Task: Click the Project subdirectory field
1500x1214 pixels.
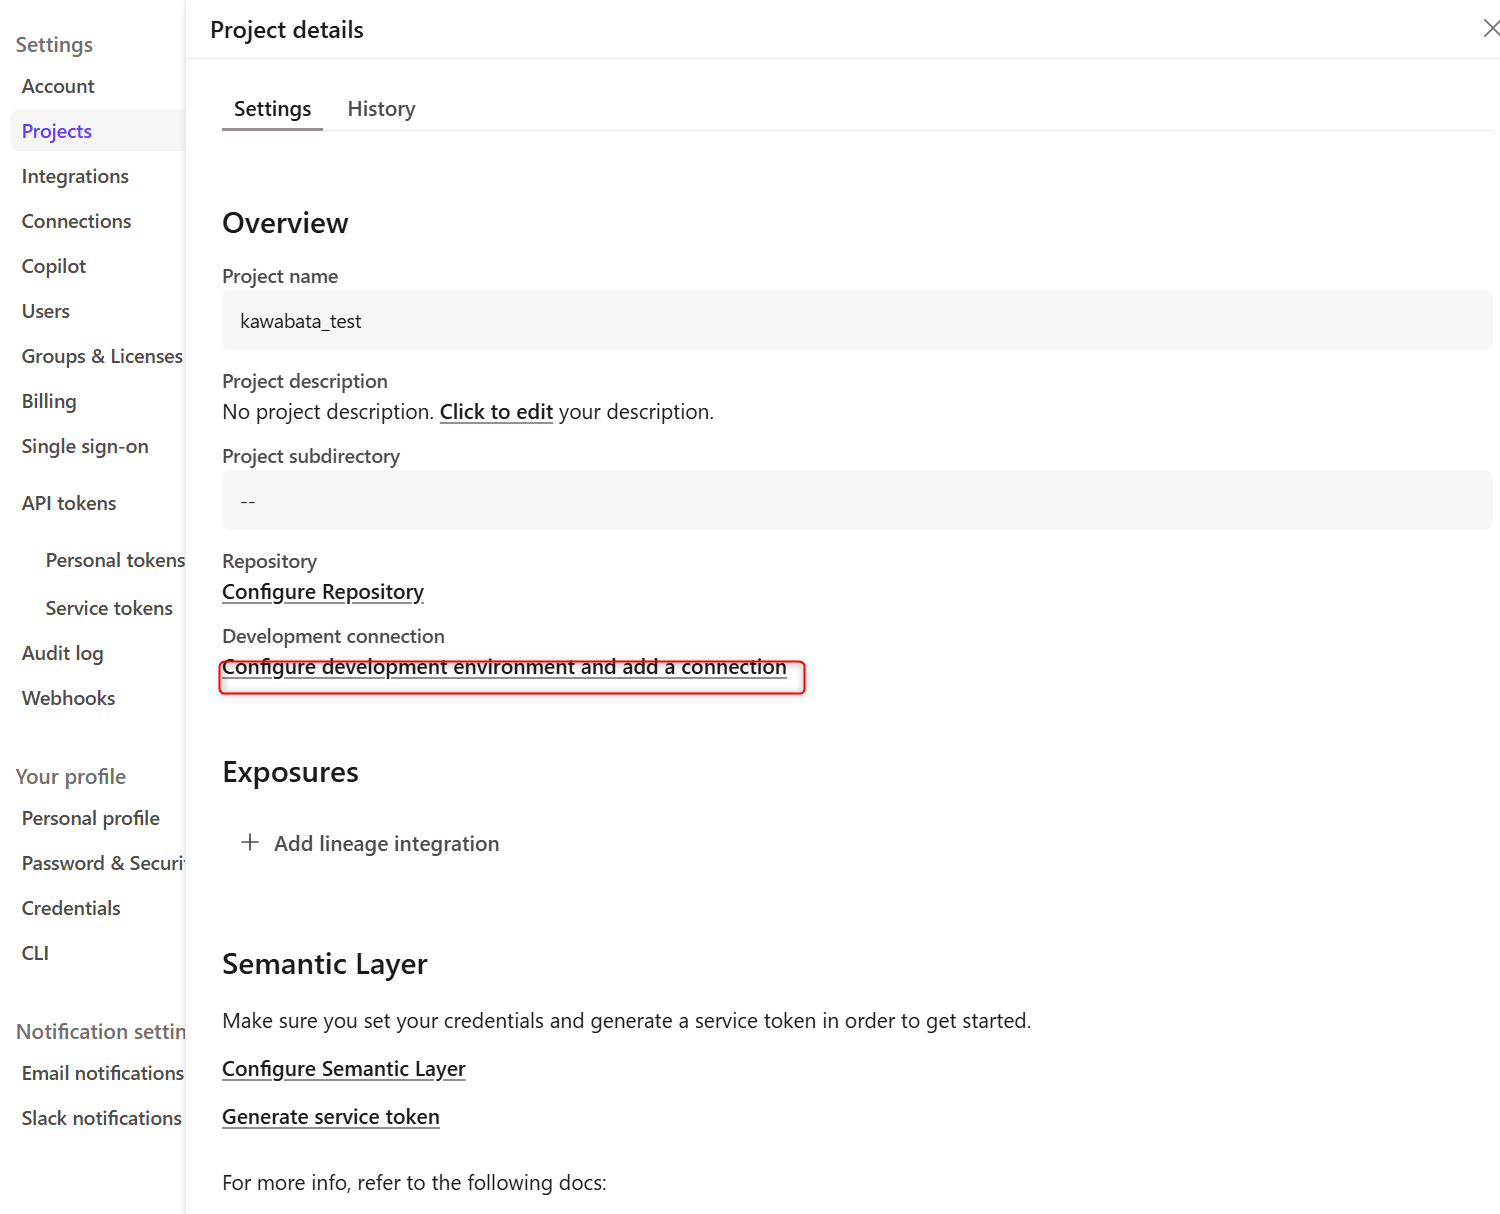Action: pyautogui.click(x=857, y=501)
